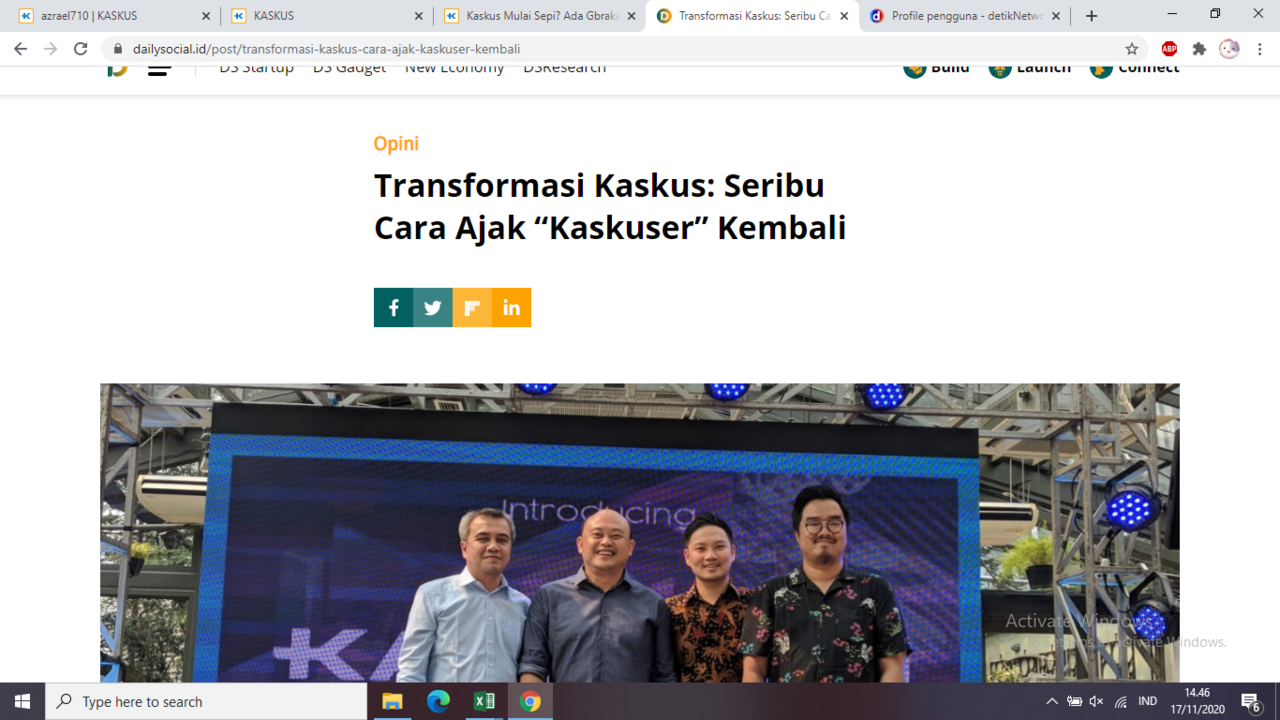Open DS Gadget menu item
This screenshot has width=1280, height=720.
coord(349,69)
